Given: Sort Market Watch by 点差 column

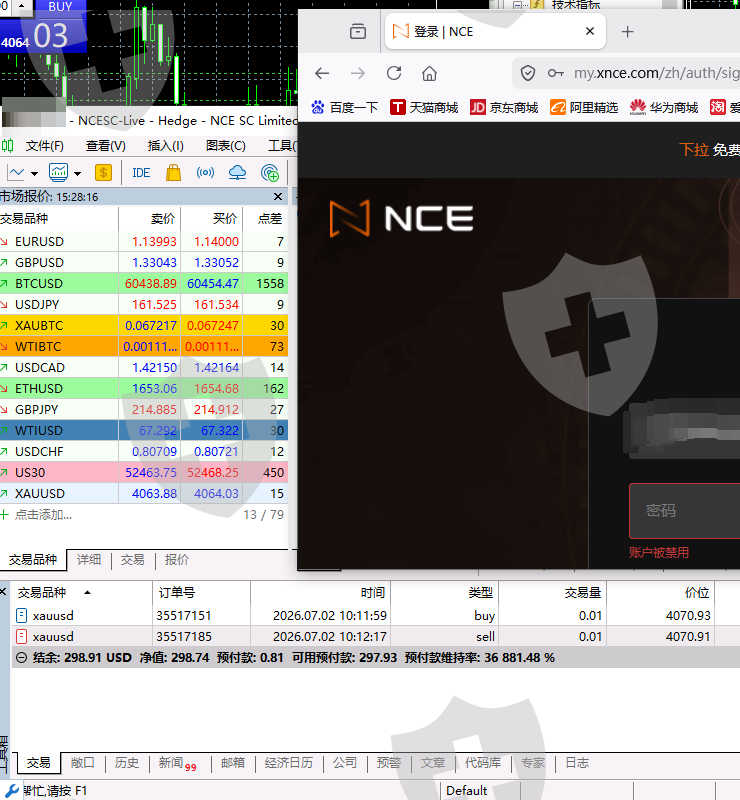Looking at the screenshot, I should point(265,219).
